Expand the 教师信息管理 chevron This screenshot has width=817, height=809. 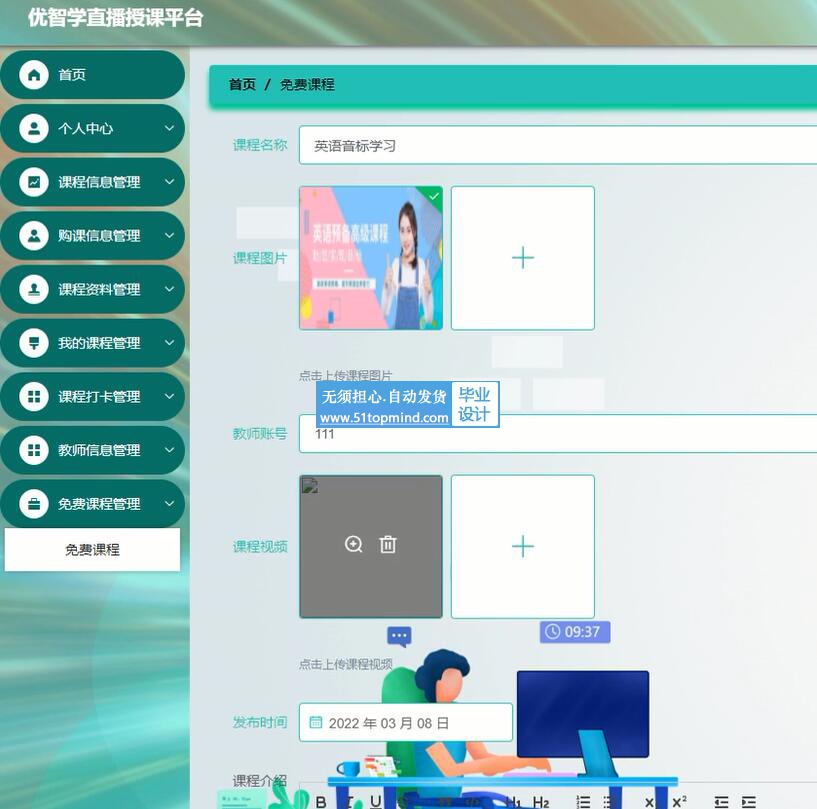pos(169,450)
